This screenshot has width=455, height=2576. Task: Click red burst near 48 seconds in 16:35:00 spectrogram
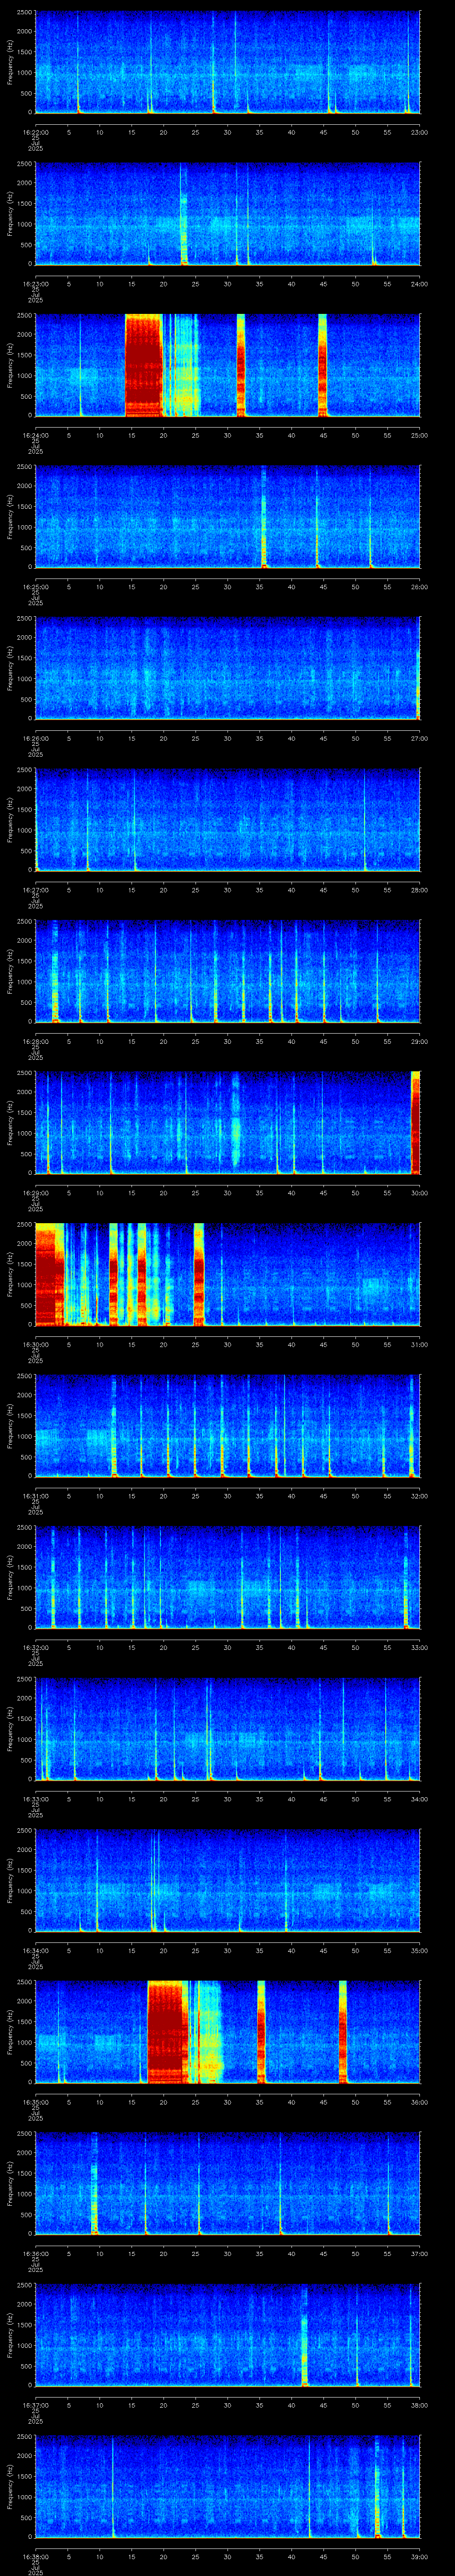[342, 2032]
